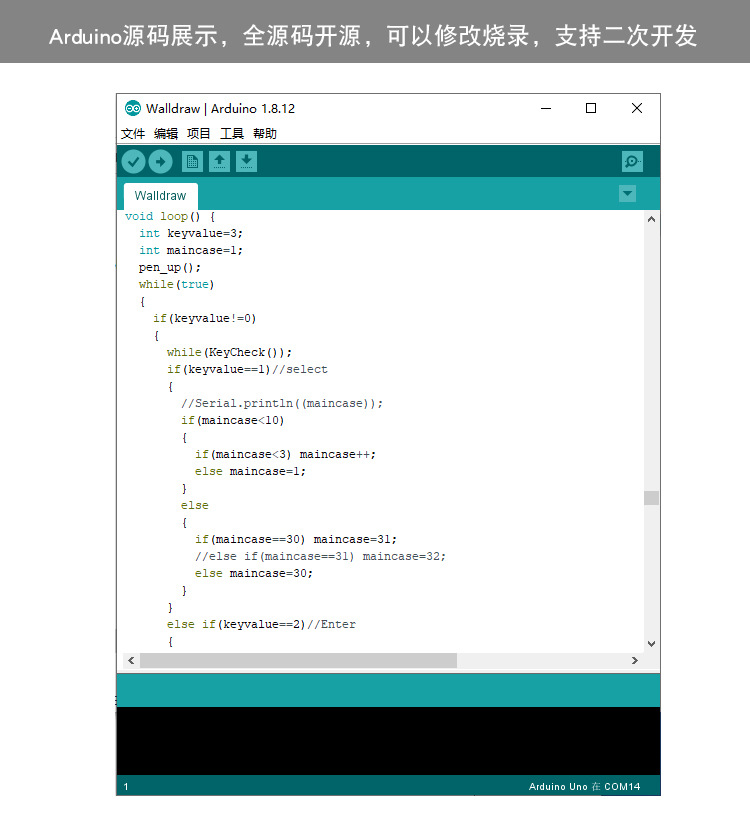
Task: Click the horizontal scrollbar left arrow
Action: tap(130, 661)
